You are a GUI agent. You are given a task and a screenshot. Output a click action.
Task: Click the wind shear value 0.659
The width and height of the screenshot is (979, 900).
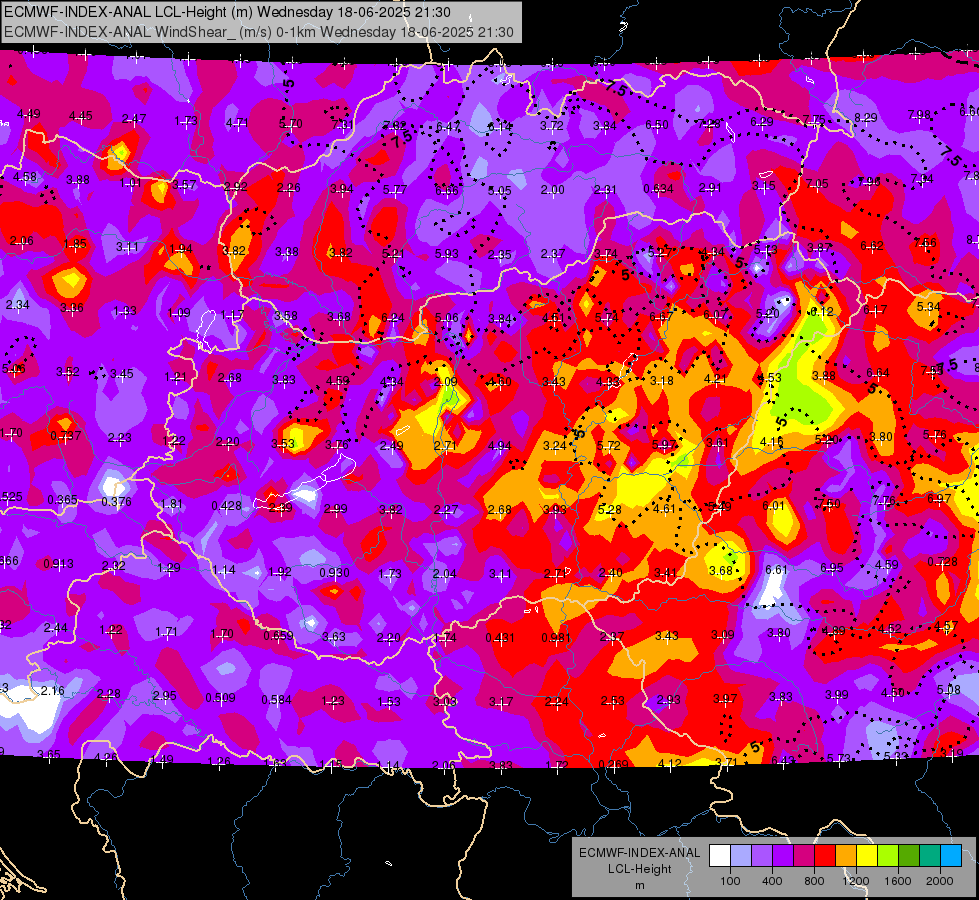click(278, 636)
